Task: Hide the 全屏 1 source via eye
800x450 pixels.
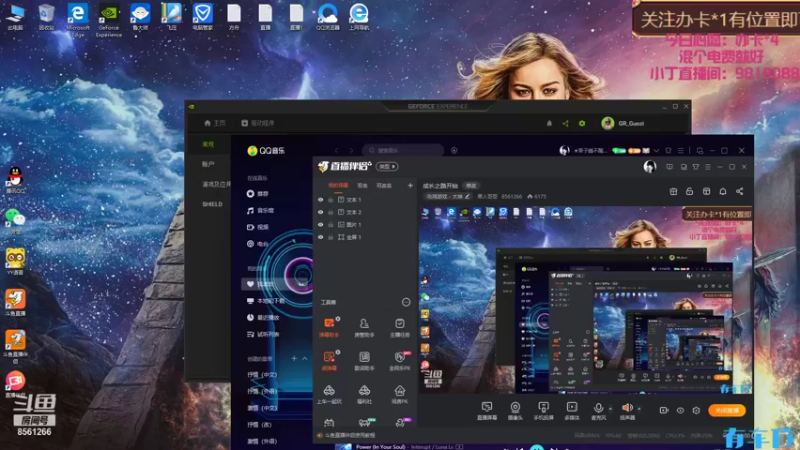Action: point(320,237)
